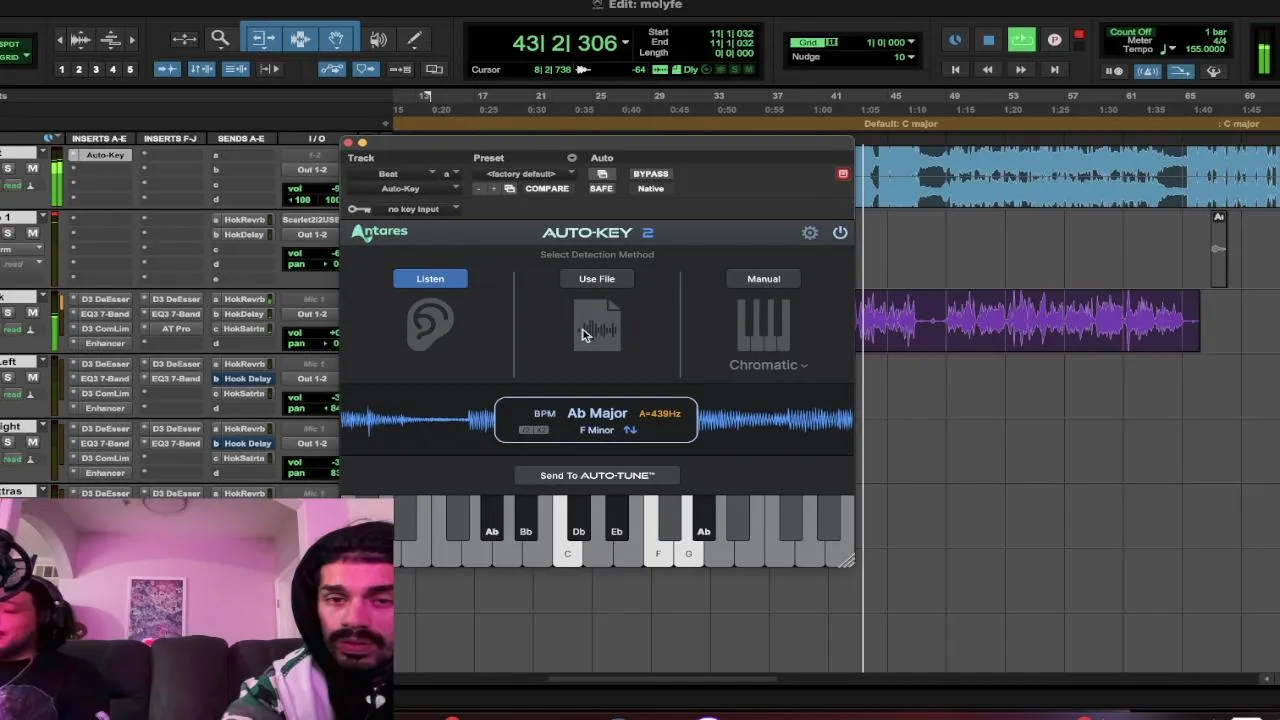Select the Pencil tool
The image size is (1280, 720).
coord(414,40)
